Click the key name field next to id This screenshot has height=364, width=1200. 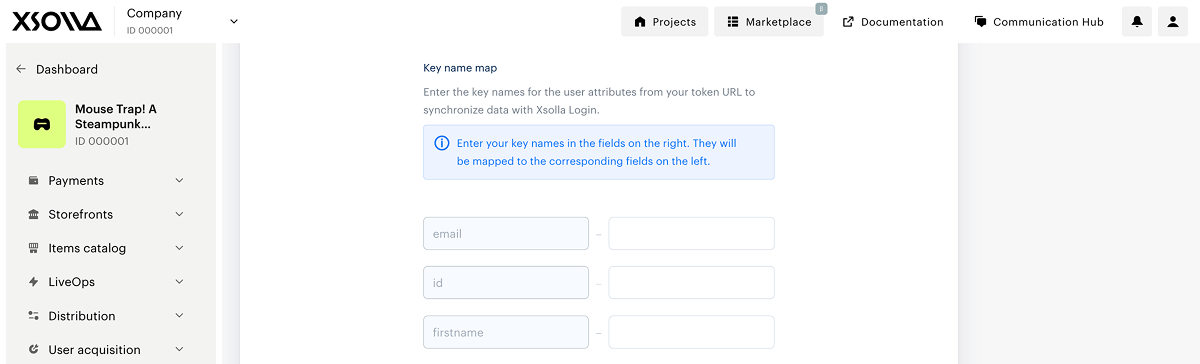691,283
